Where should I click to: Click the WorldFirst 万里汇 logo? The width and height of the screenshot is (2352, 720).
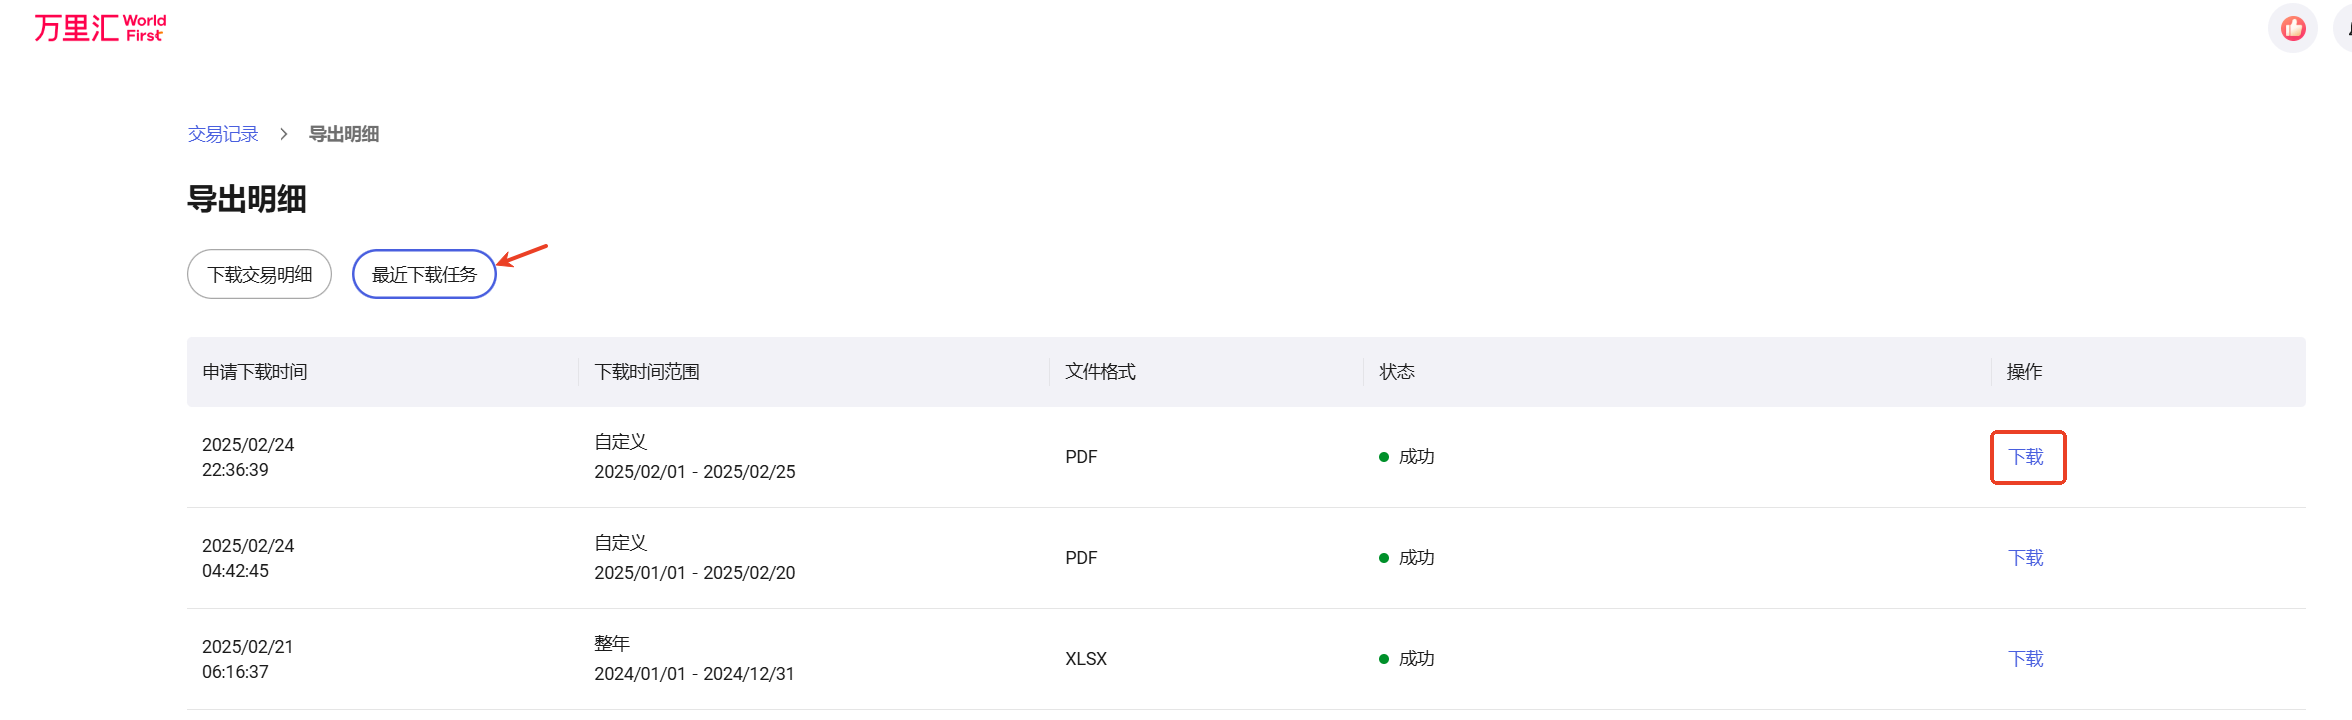(x=100, y=28)
